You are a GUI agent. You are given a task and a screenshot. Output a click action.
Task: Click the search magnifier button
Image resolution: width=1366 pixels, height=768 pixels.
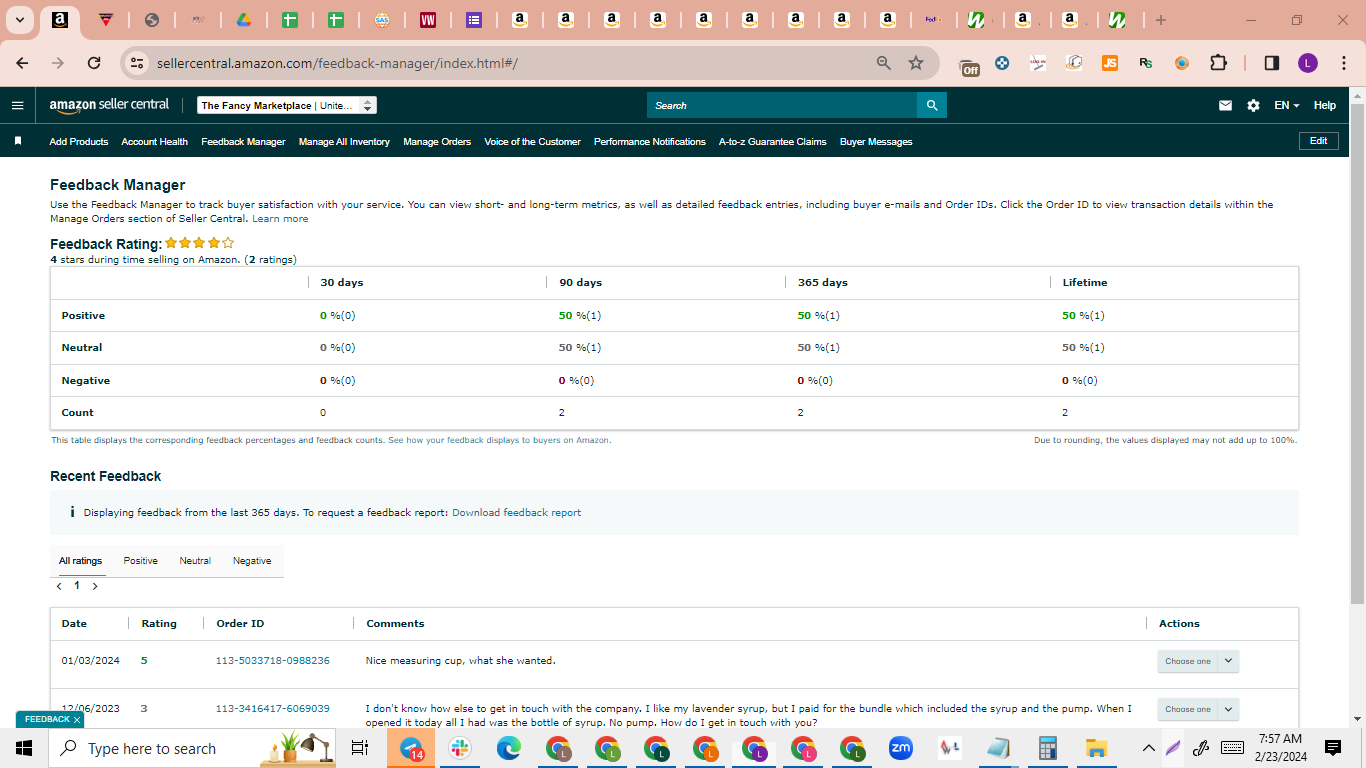pyautogui.click(x=932, y=105)
